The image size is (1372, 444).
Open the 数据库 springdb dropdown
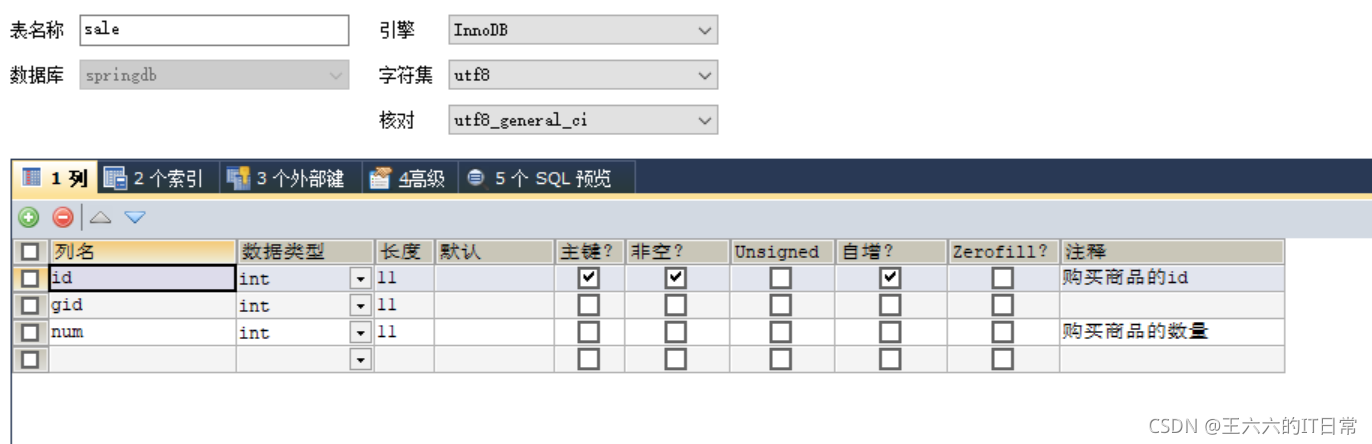click(214, 75)
